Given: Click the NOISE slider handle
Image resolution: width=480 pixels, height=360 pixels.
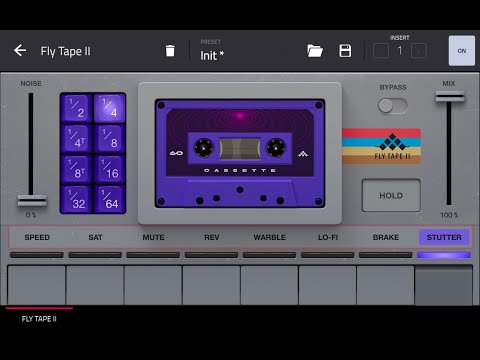Looking at the screenshot, I should 32,201.
